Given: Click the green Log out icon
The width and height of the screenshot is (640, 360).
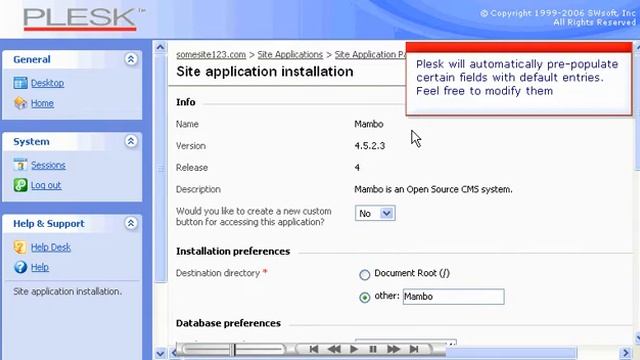Looking at the screenshot, I should tap(20, 185).
